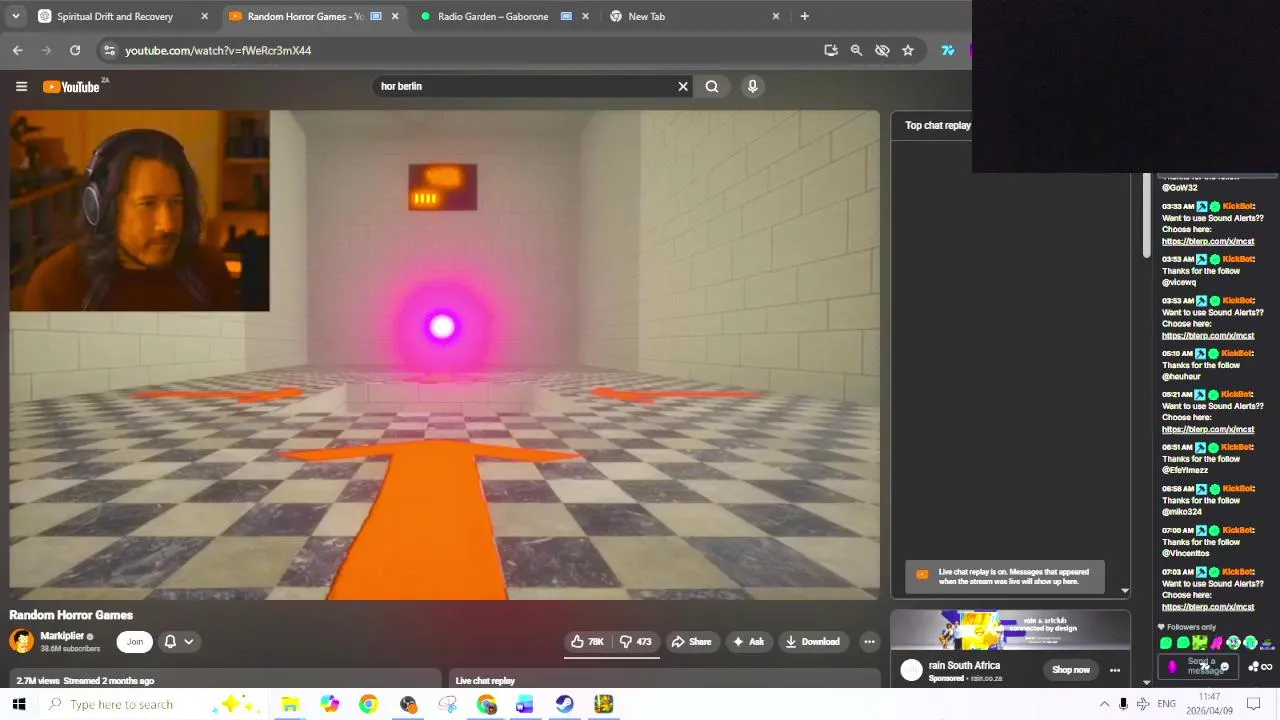Share the video
This screenshot has width=1280, height=720.
coord(691,642)
